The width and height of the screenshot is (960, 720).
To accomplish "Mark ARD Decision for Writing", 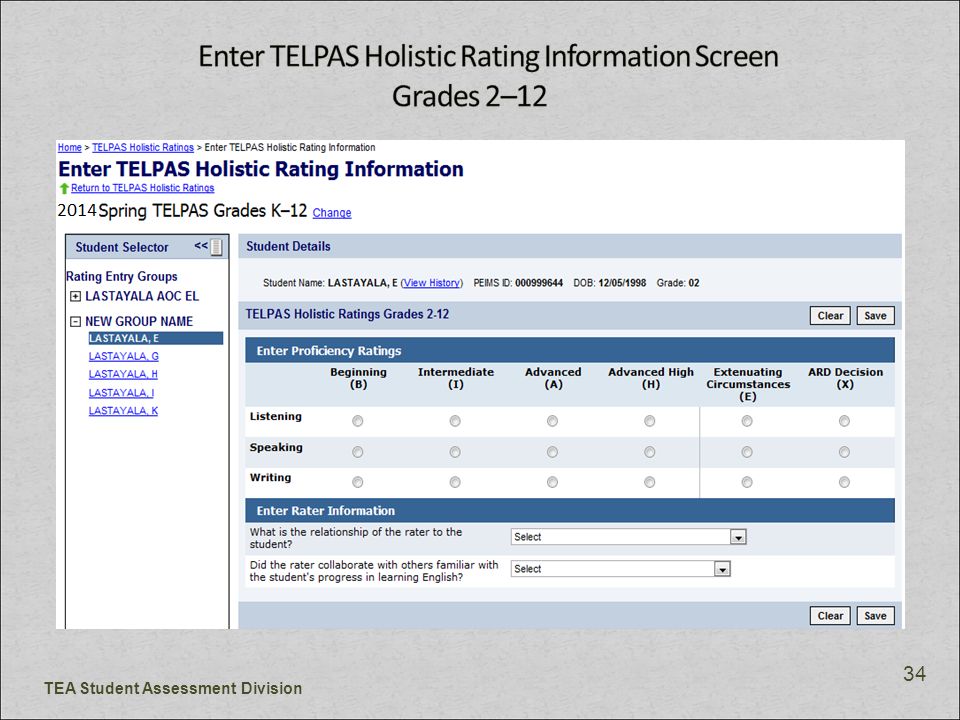I will 844,482.
